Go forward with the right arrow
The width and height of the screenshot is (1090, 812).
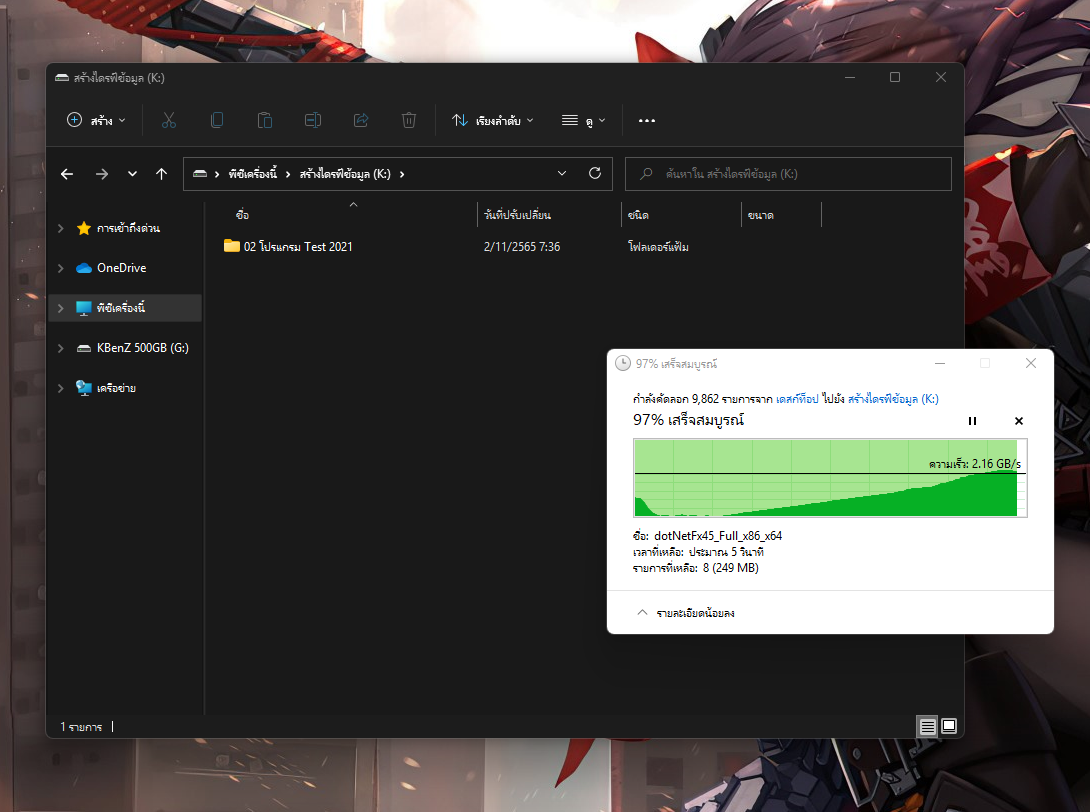click(101, 174)
